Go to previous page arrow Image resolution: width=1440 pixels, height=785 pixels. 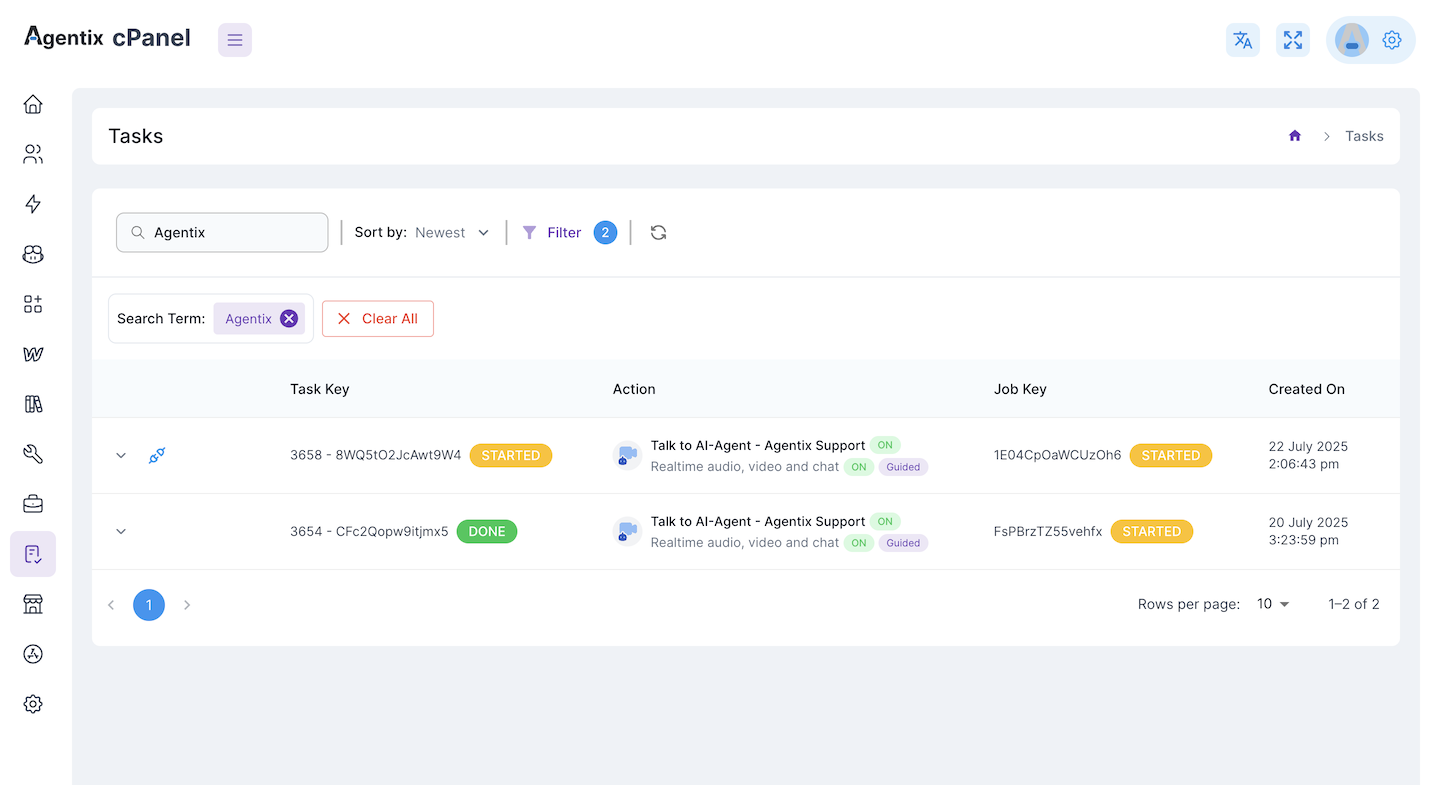(x=111, y=605)
